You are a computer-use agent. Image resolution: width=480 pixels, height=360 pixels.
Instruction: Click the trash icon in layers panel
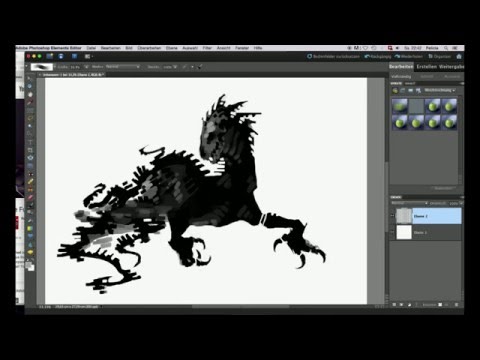tap(456, 305)
